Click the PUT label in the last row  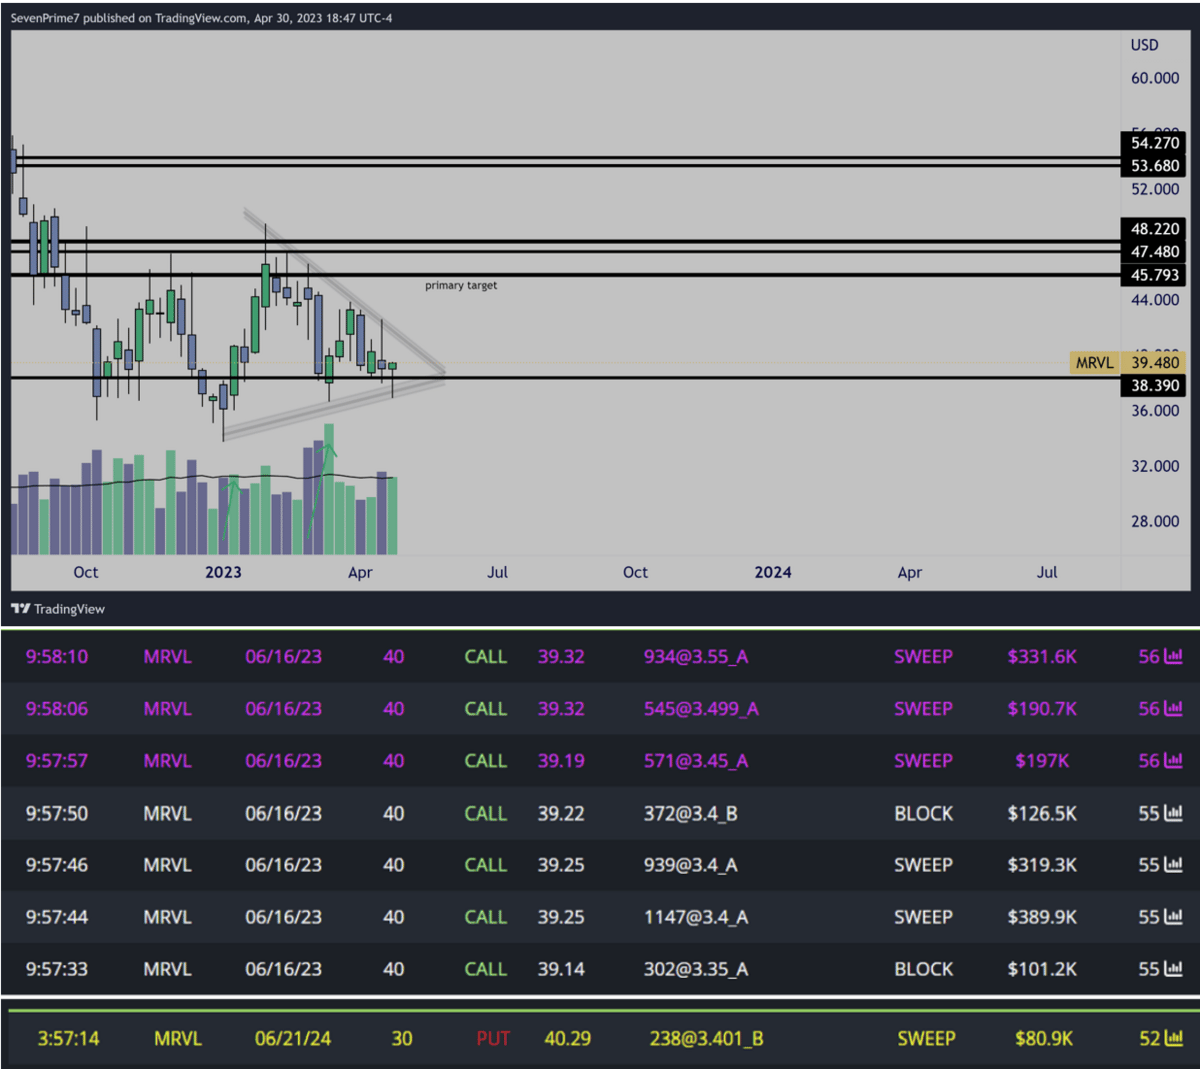[493, 1039]
